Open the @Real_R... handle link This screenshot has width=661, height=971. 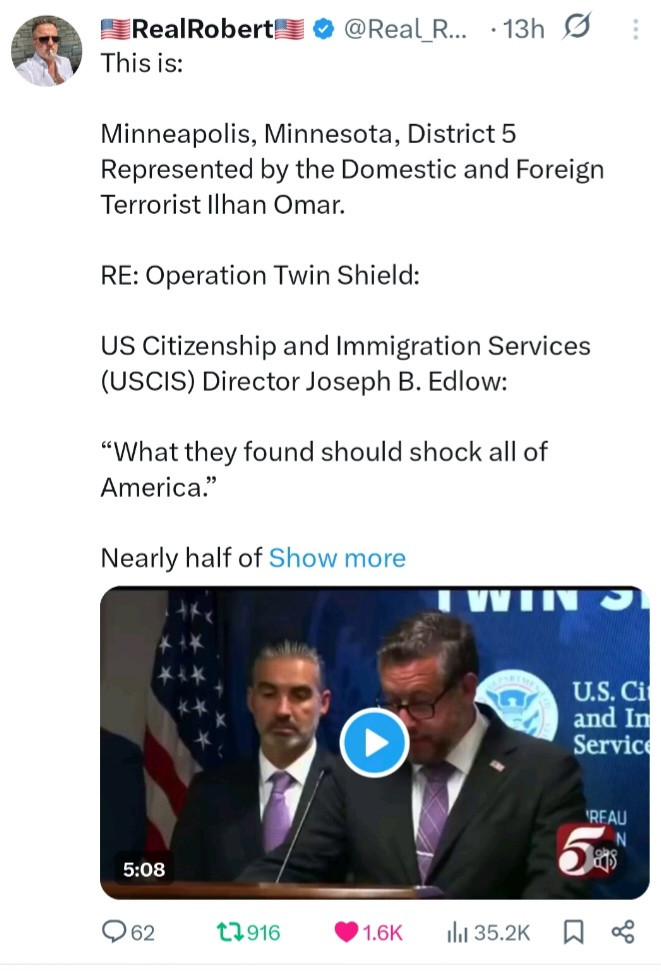point(405,29)
